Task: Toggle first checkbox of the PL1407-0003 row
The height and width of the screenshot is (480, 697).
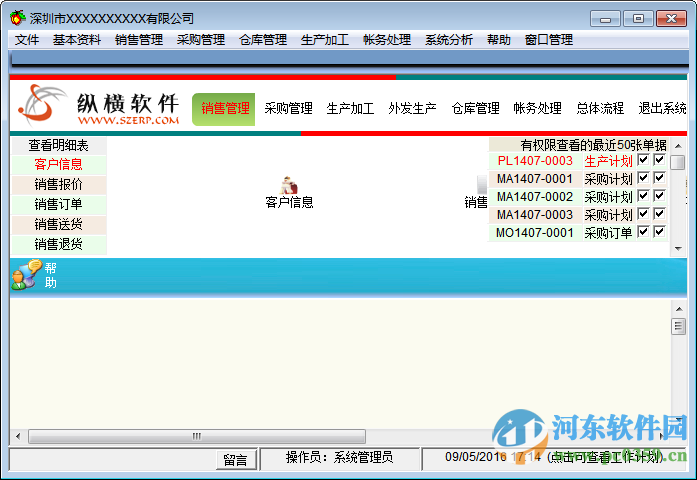Action: [x=643, y=160]
